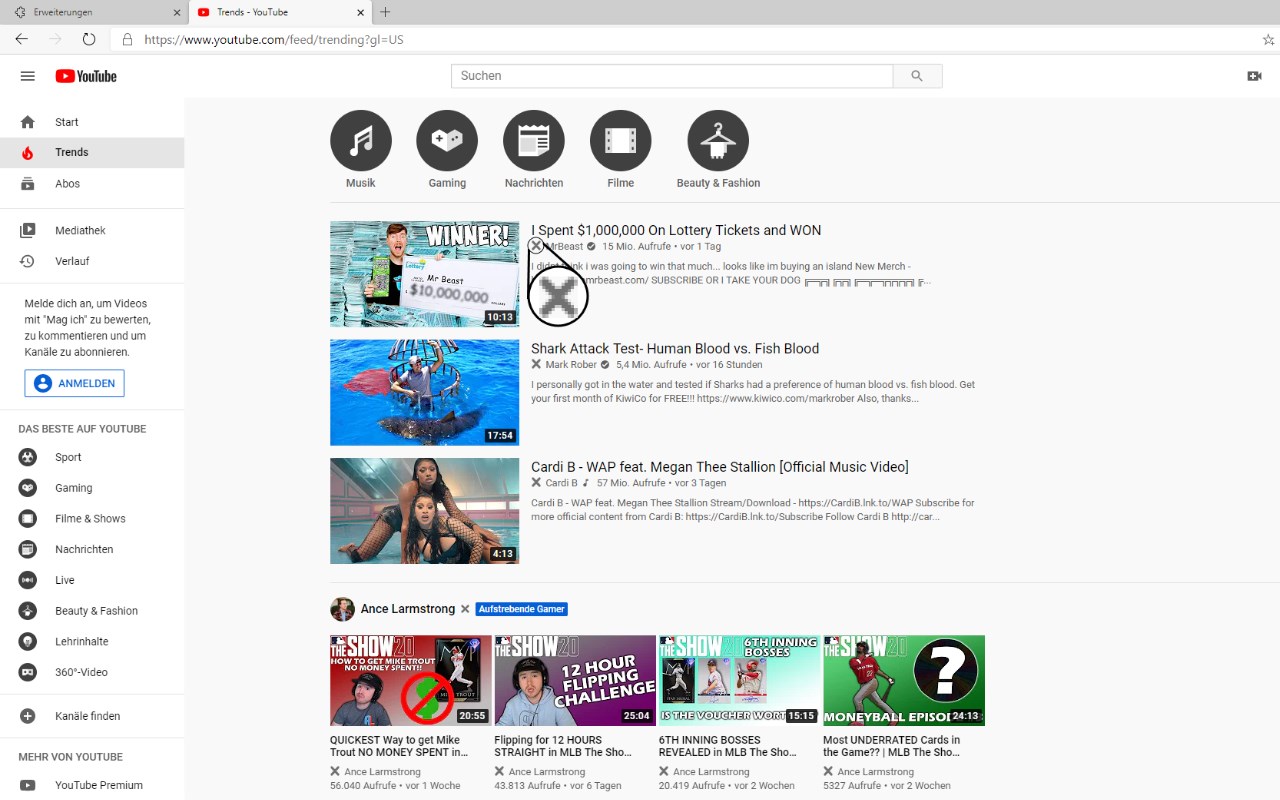
Task: Open the MrBeast lottery video thumbnail
Action: (x=425, y=274)
